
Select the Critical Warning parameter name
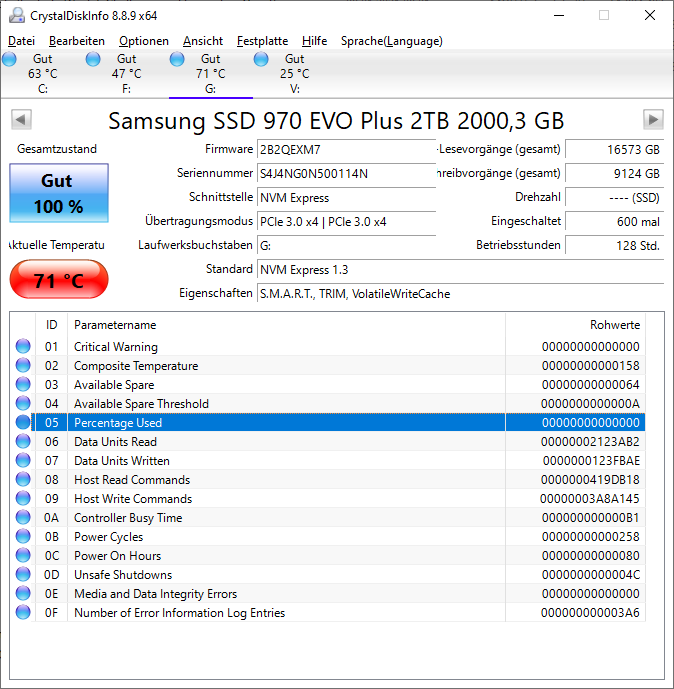116,347
